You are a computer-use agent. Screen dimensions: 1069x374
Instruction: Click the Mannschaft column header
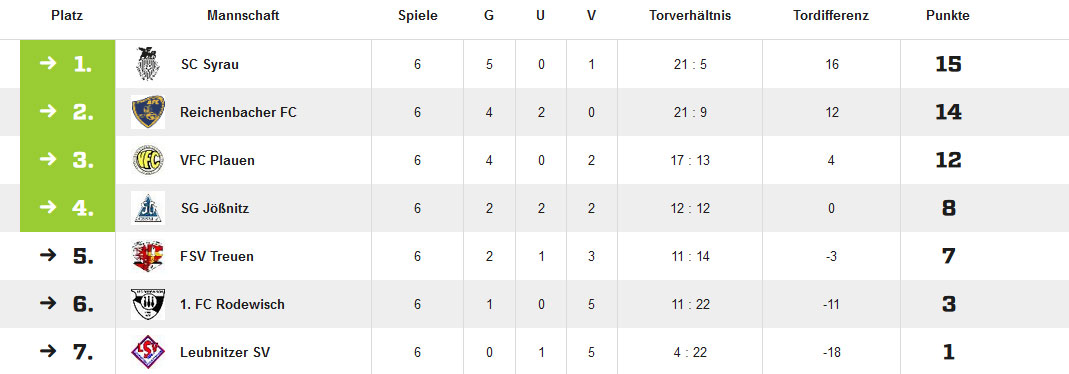pos(243,16)
